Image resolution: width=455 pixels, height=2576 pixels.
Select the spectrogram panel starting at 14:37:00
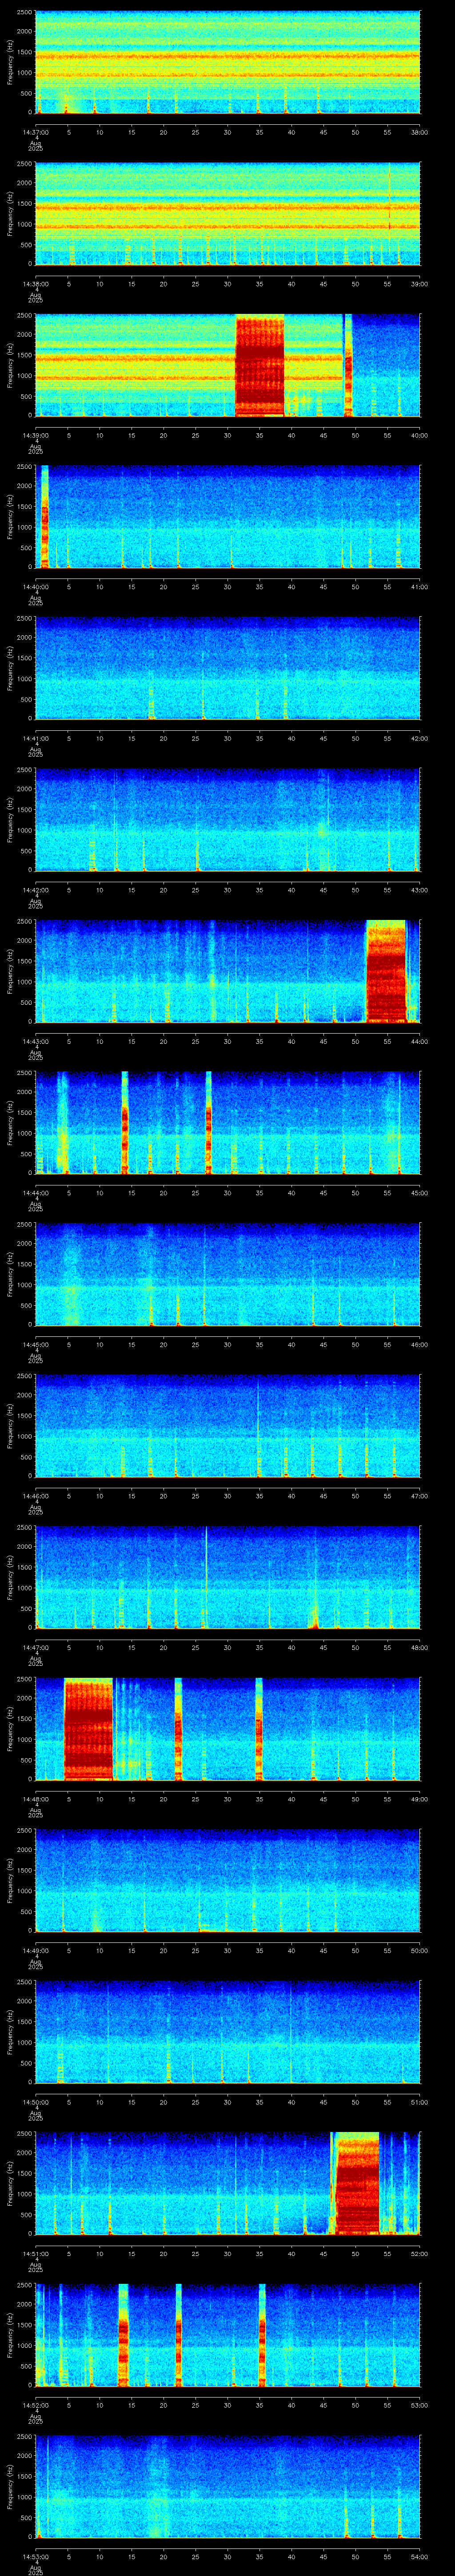(x=228, y=63)
